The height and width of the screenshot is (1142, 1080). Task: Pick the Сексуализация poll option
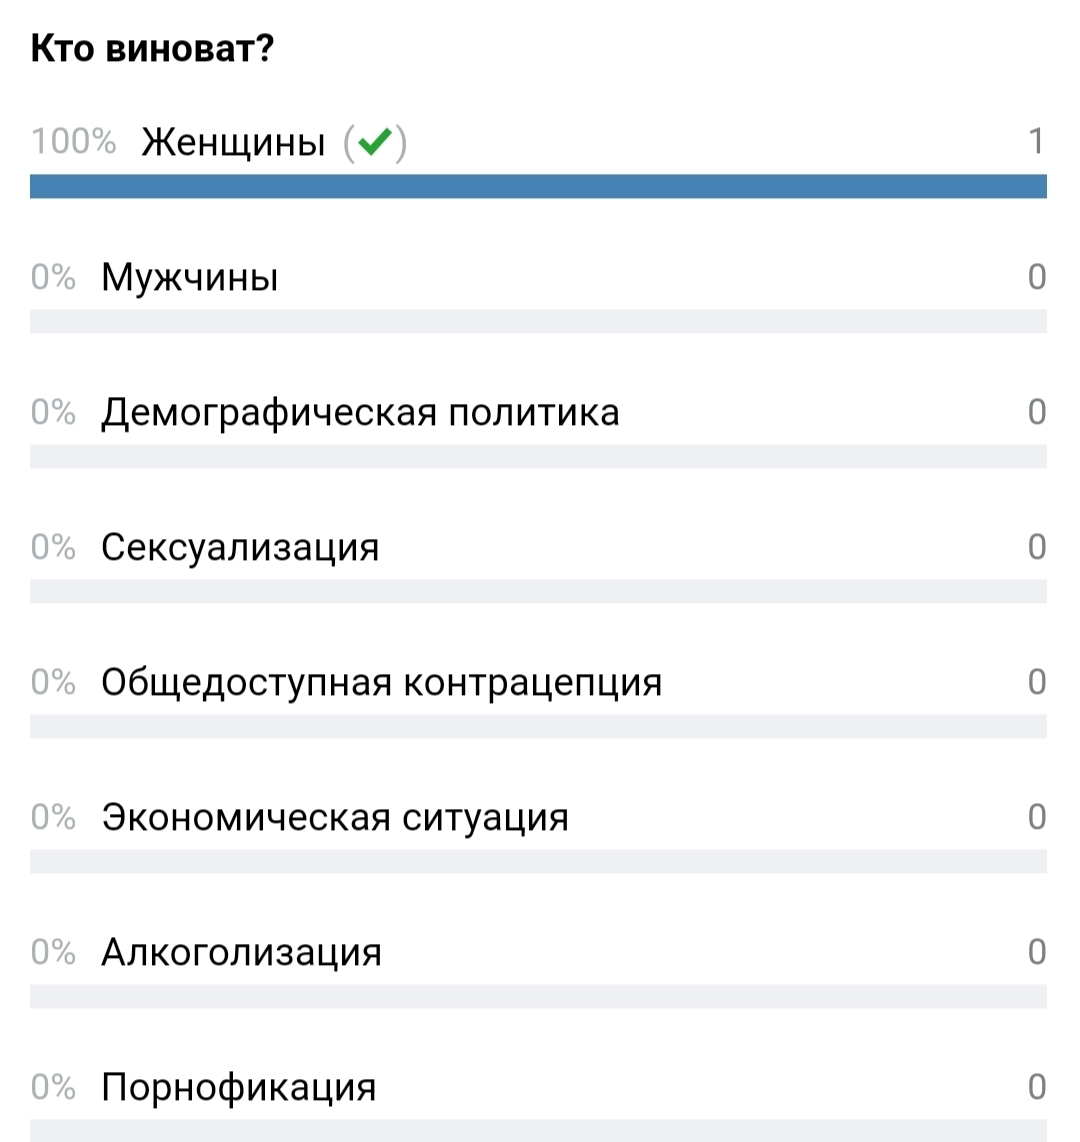point(240,547)
